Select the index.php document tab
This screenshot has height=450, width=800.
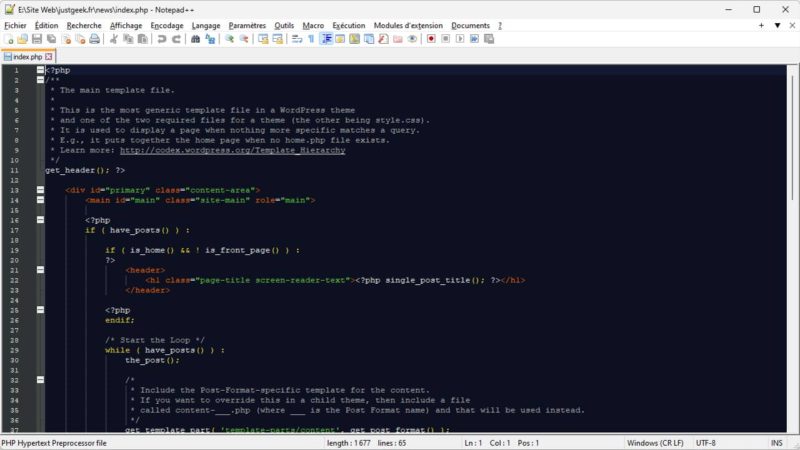click(28, 57)
